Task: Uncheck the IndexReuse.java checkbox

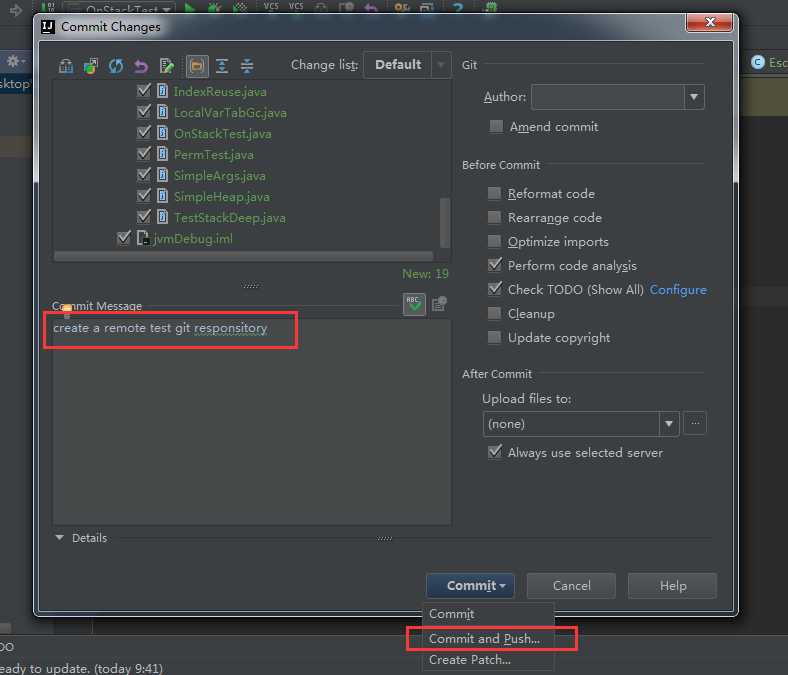Action: pyautogui.click(x=144, y=90)
